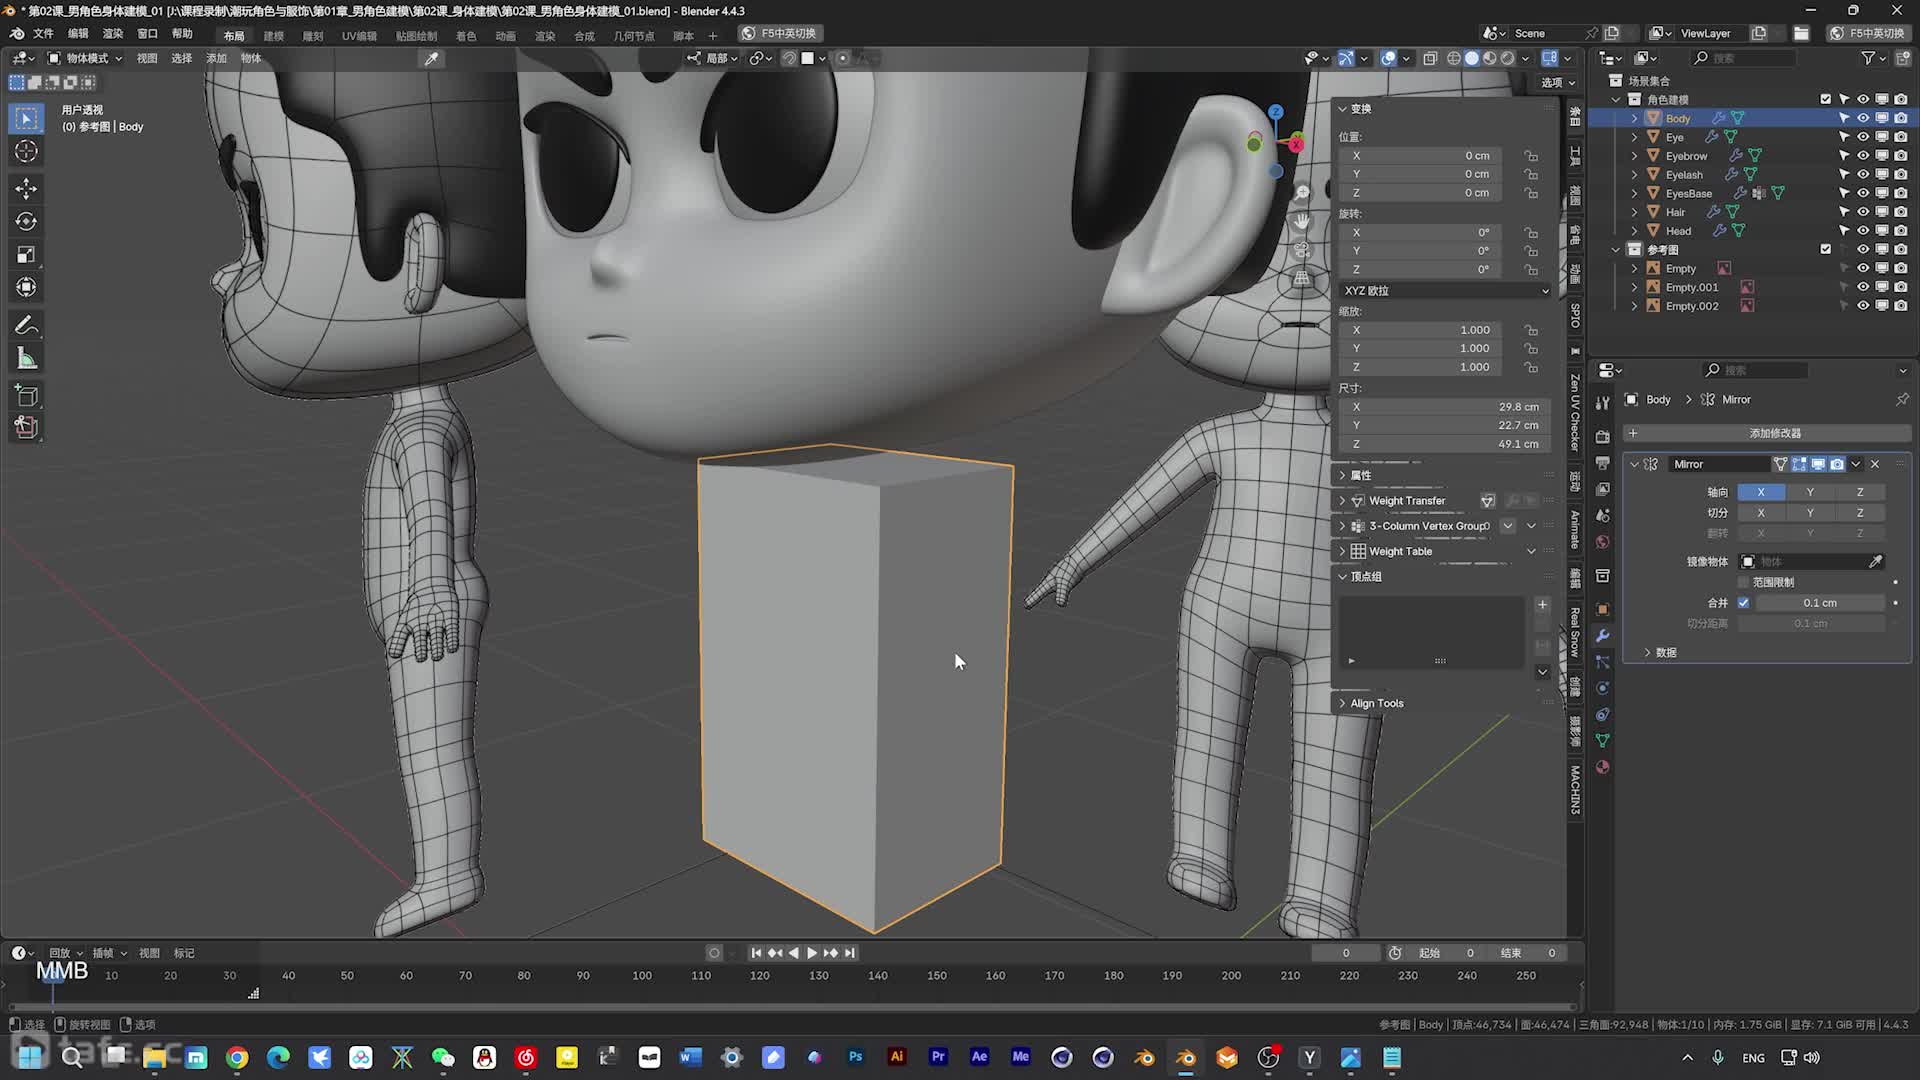Open the Physics properties tab
Image resolution: width=1920 pixels, height=1080 pixels.
[1603, 688]
